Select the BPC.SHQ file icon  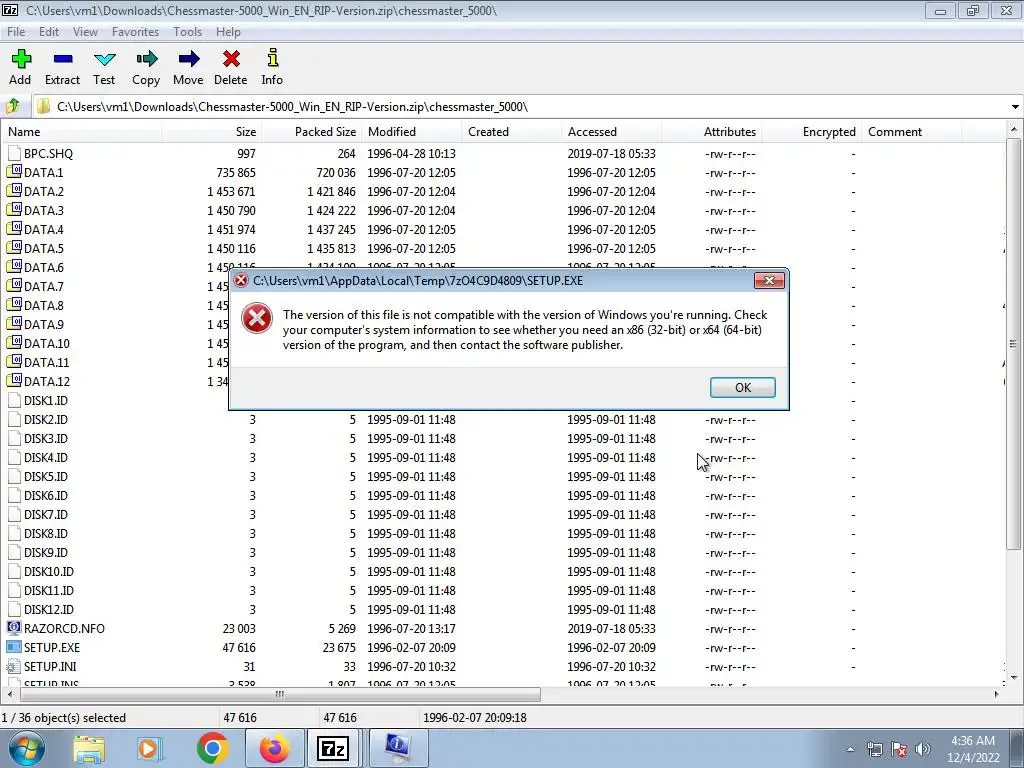click(14, 153)
